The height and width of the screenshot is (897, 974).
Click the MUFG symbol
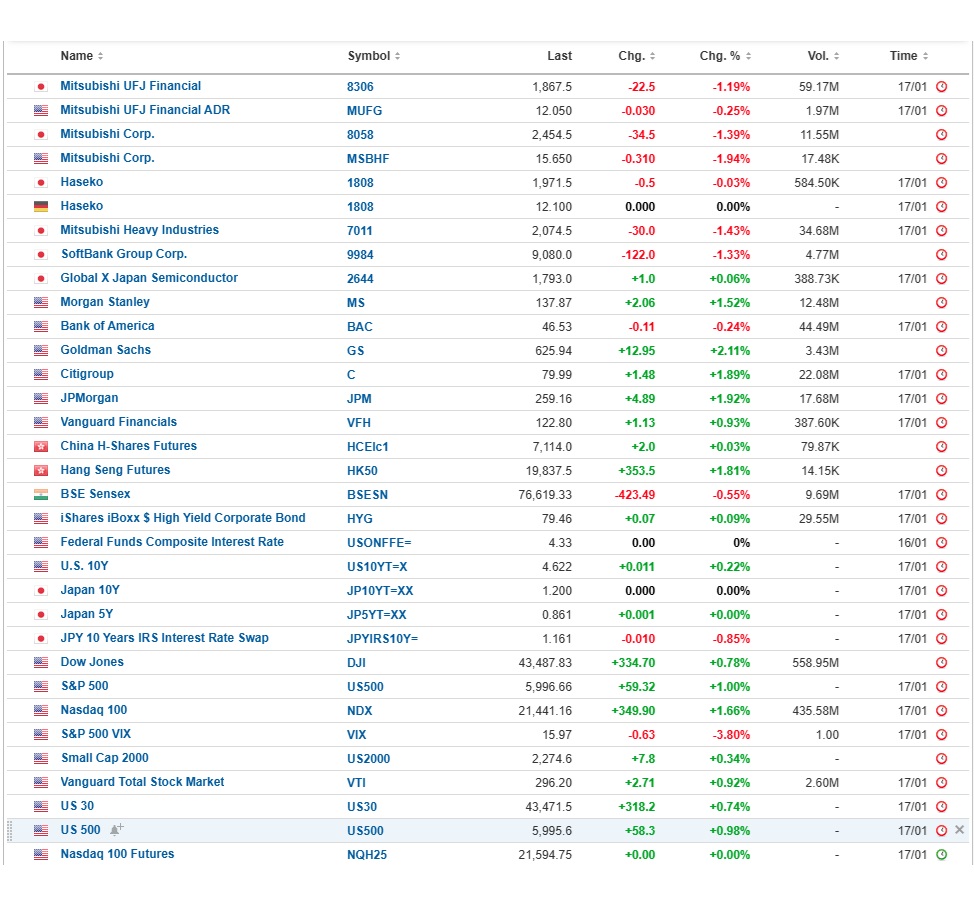[x=365, y=111]
